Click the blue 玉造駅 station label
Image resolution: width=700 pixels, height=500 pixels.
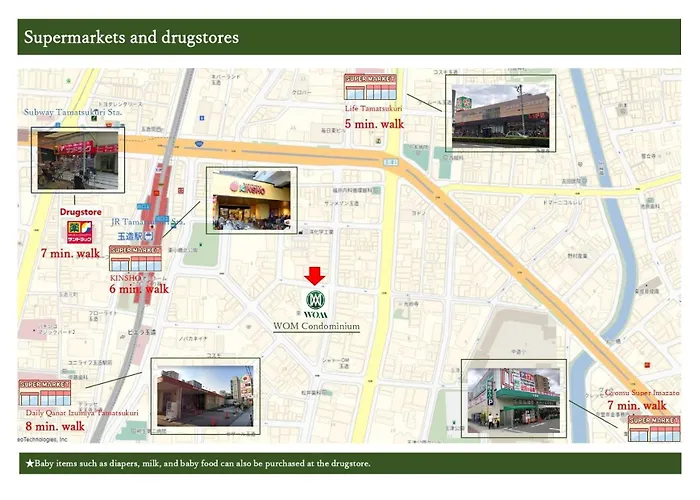(x=135, y=236)
